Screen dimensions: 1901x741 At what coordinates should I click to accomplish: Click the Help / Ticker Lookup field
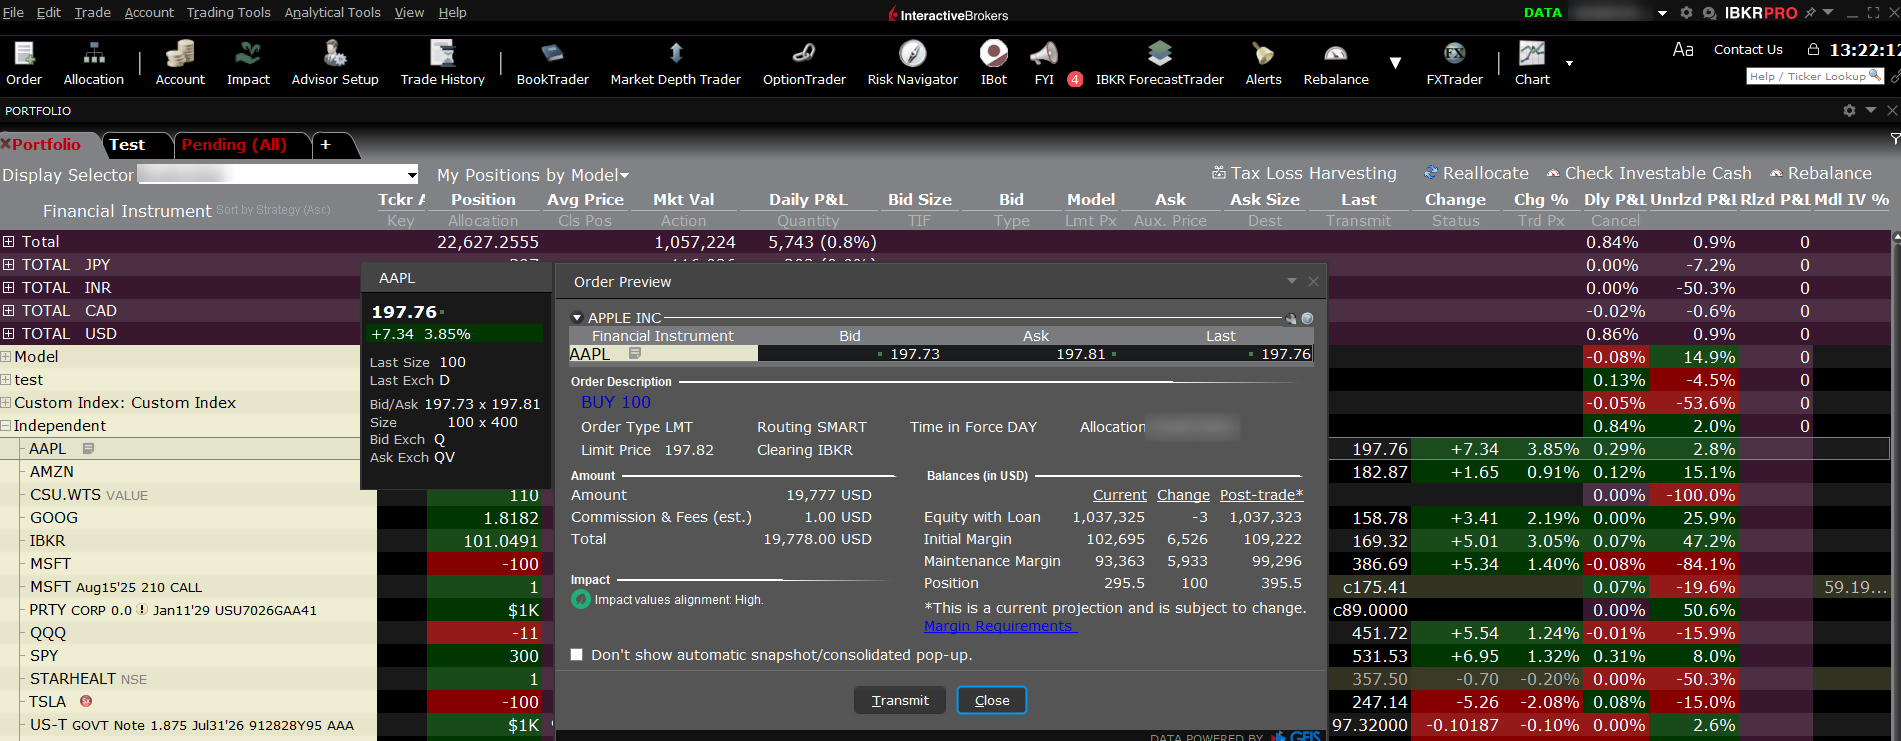[1812, 76]
